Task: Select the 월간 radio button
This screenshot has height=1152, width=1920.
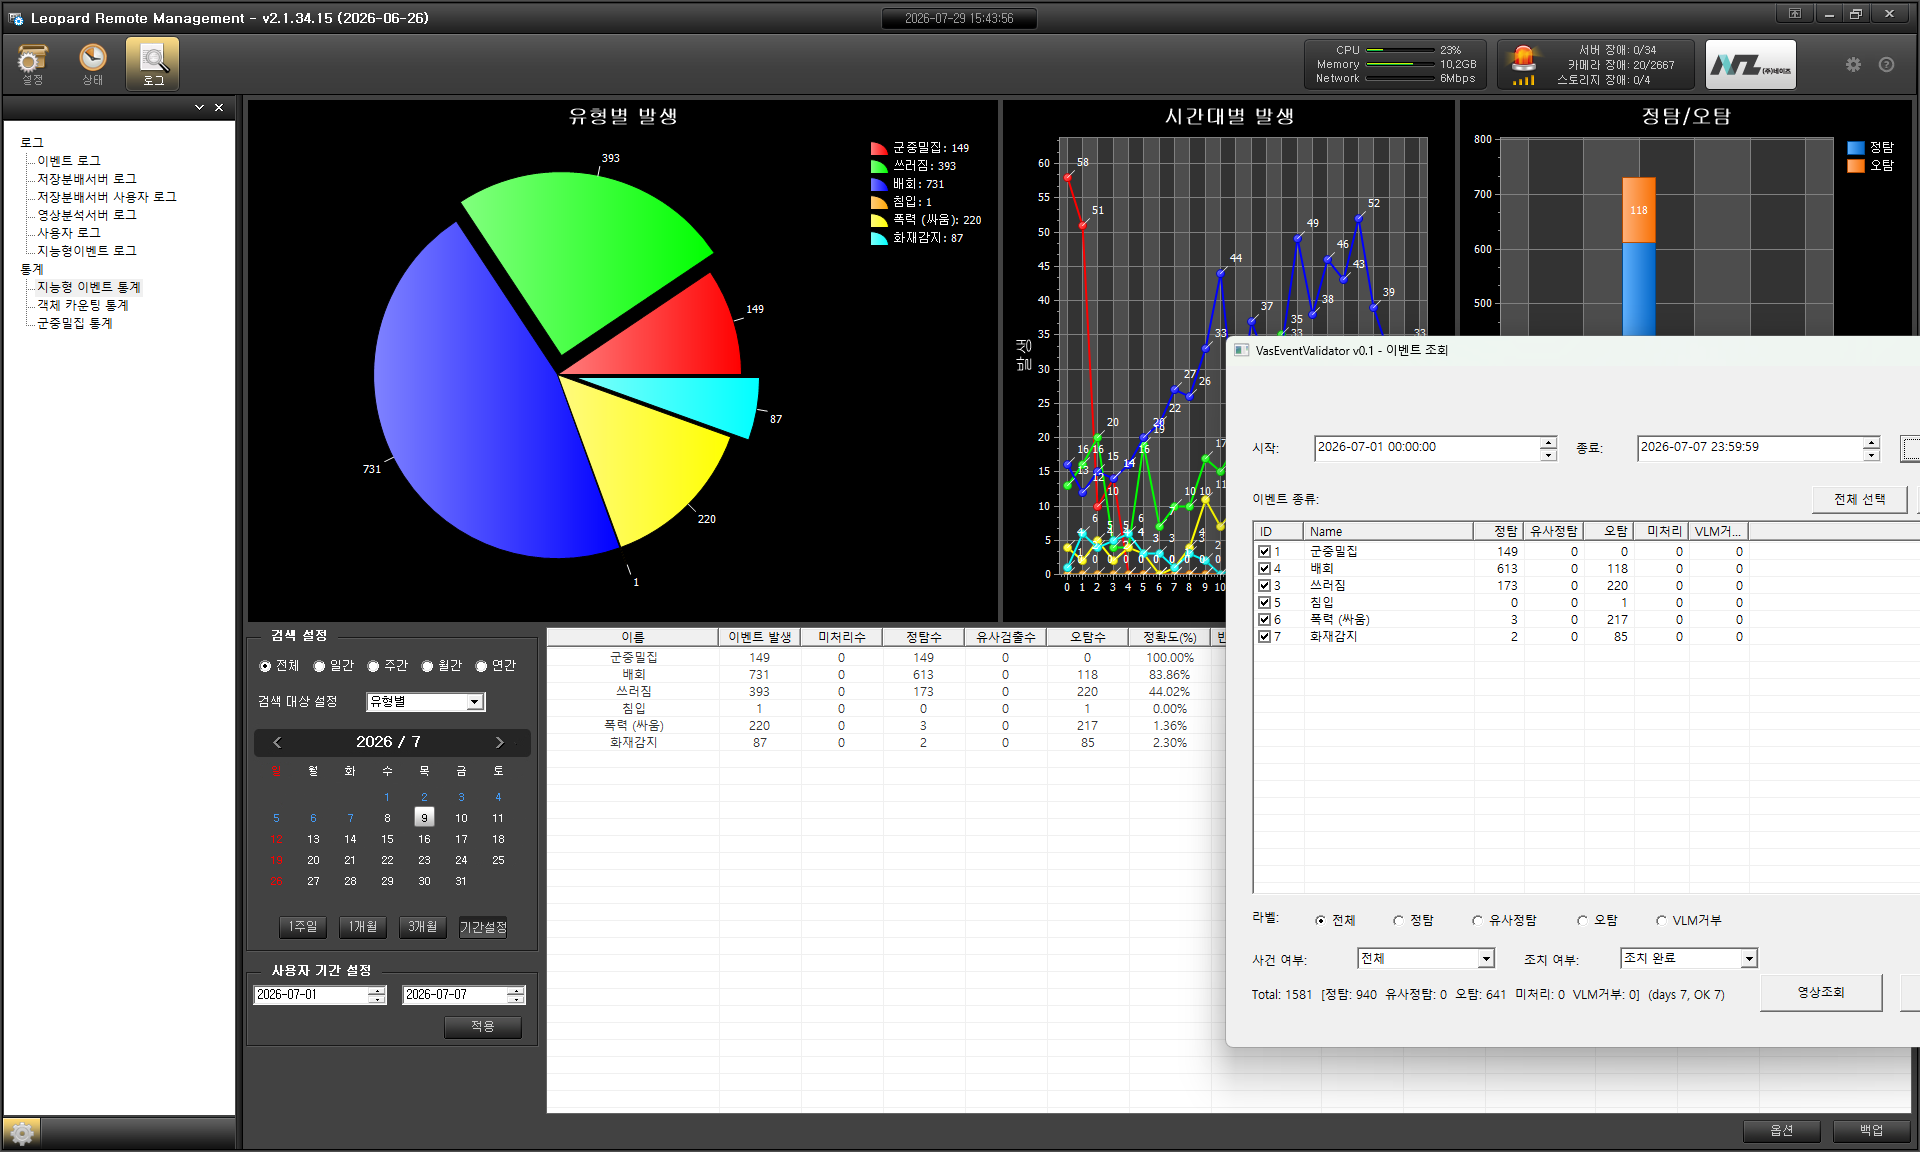Action: [x=427, y=666]
